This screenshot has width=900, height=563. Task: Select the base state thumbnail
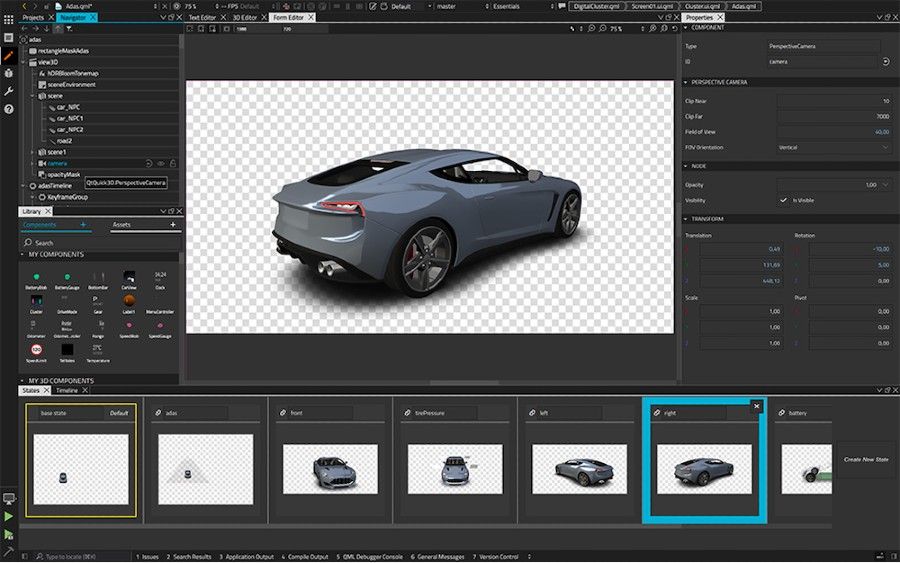pos(81,469)
